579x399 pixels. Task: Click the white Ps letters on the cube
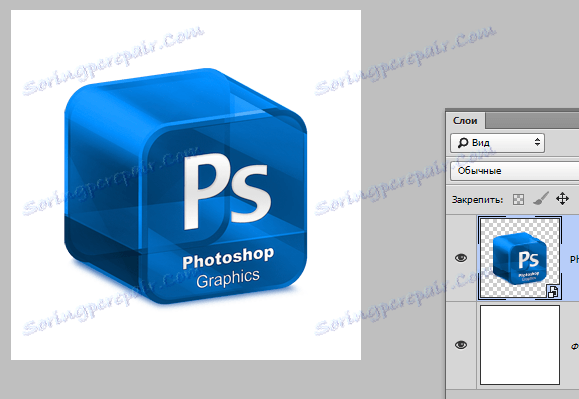click(x=227, y=191)
